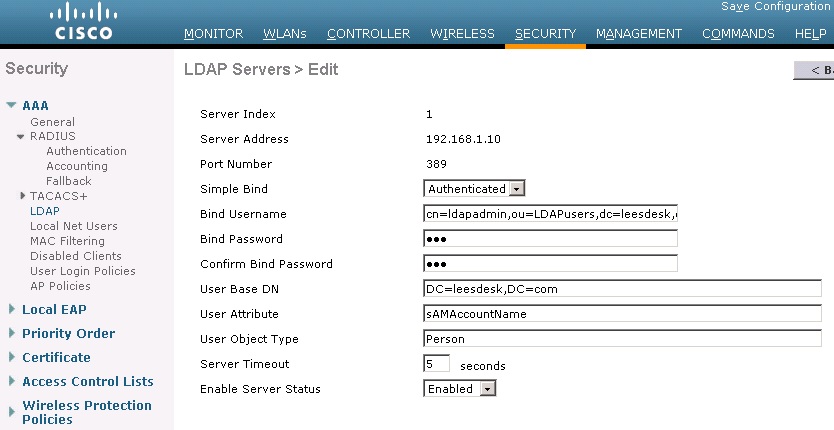Click the Server Timeout seconds field

click(437, 363)
